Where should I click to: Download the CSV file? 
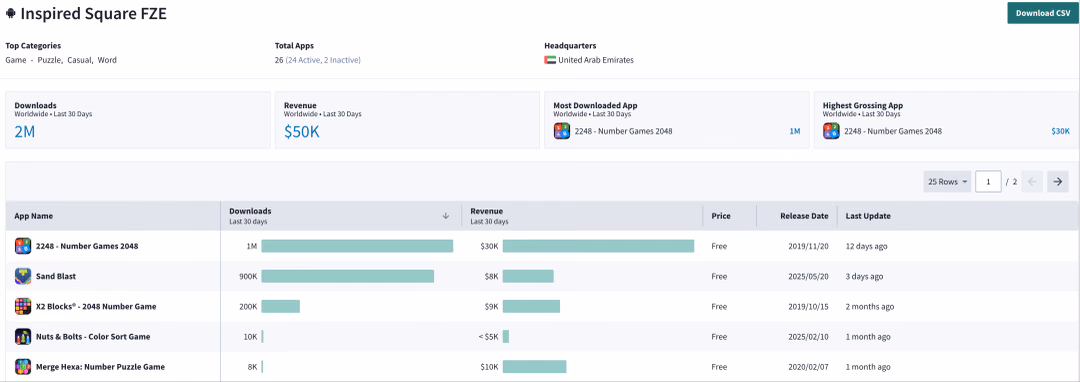1043,13
